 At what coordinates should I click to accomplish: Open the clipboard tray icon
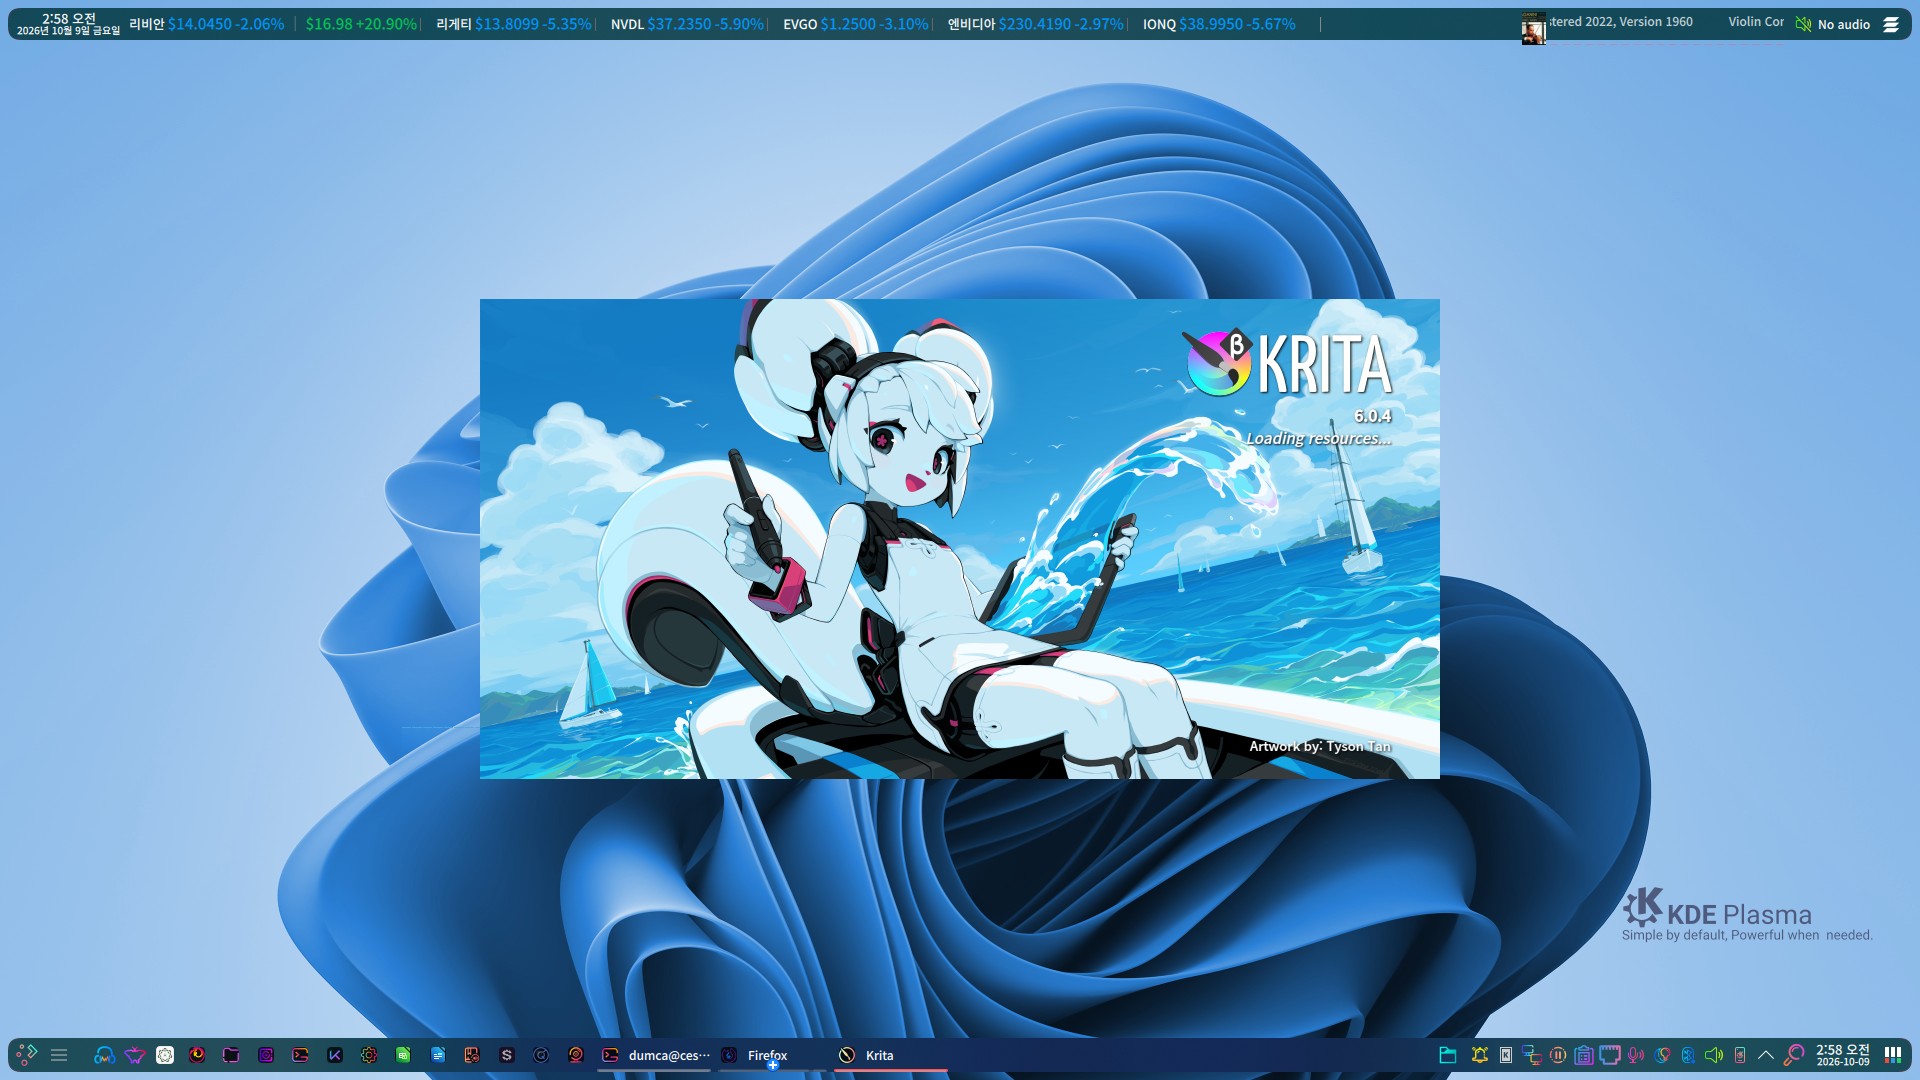(x=1584, y=1055)
